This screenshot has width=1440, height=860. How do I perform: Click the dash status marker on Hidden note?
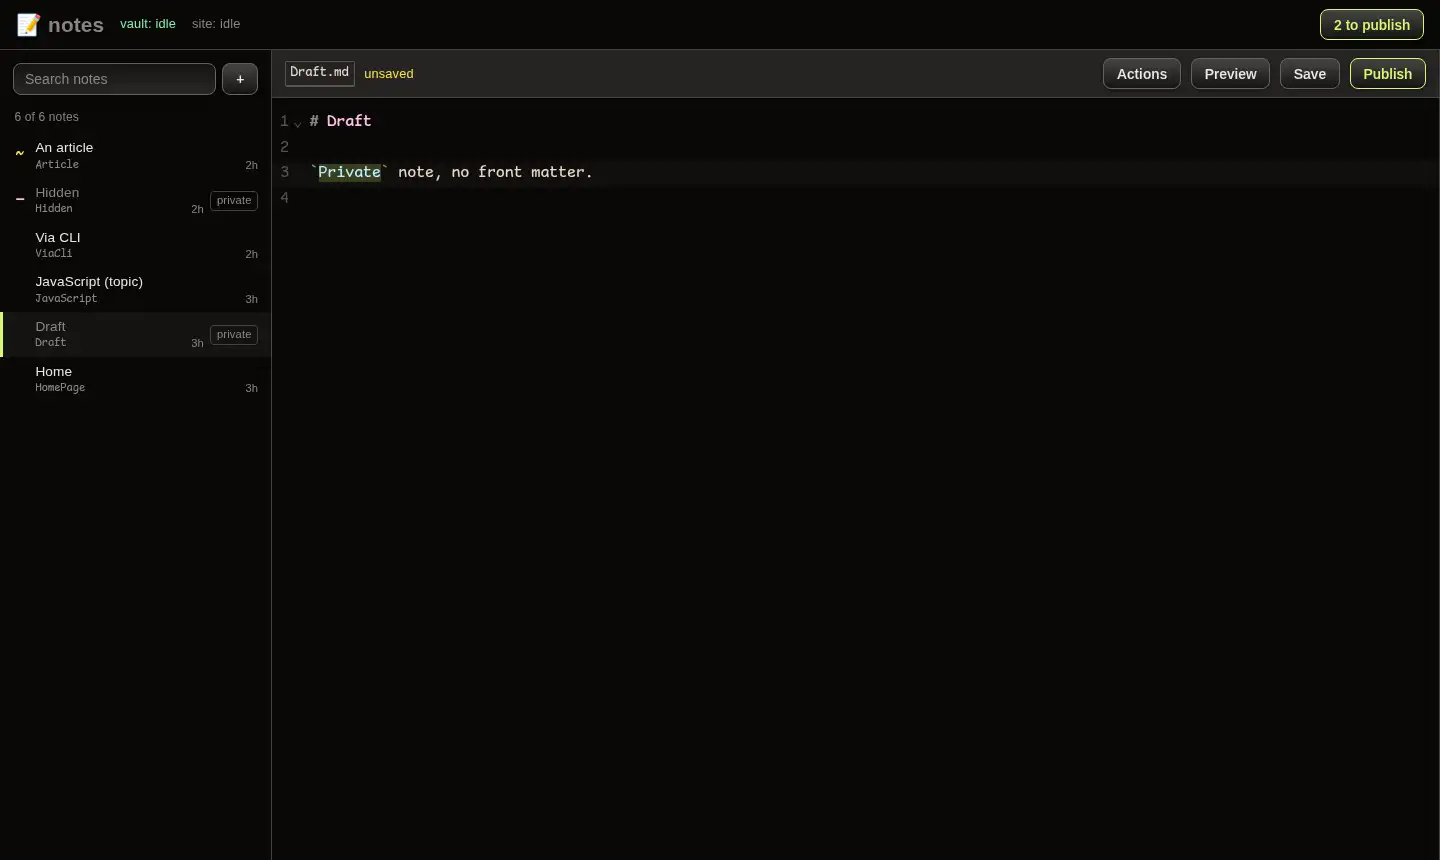[x=20, y=199]
